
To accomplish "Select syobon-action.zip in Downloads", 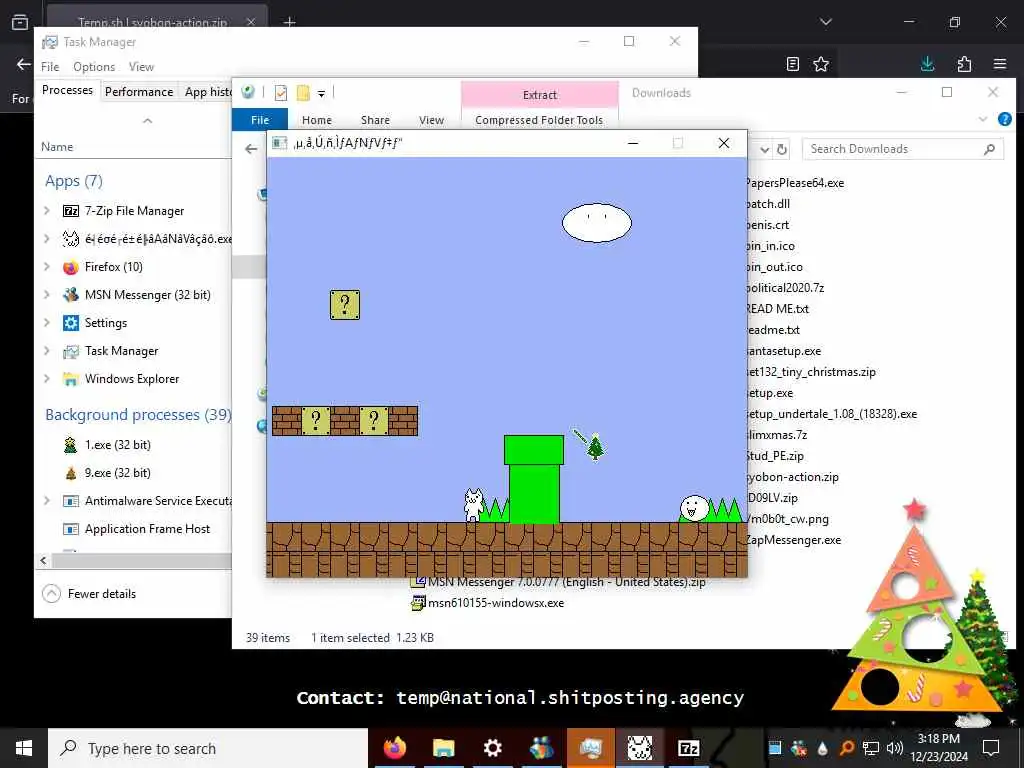I will pos(793,477).
